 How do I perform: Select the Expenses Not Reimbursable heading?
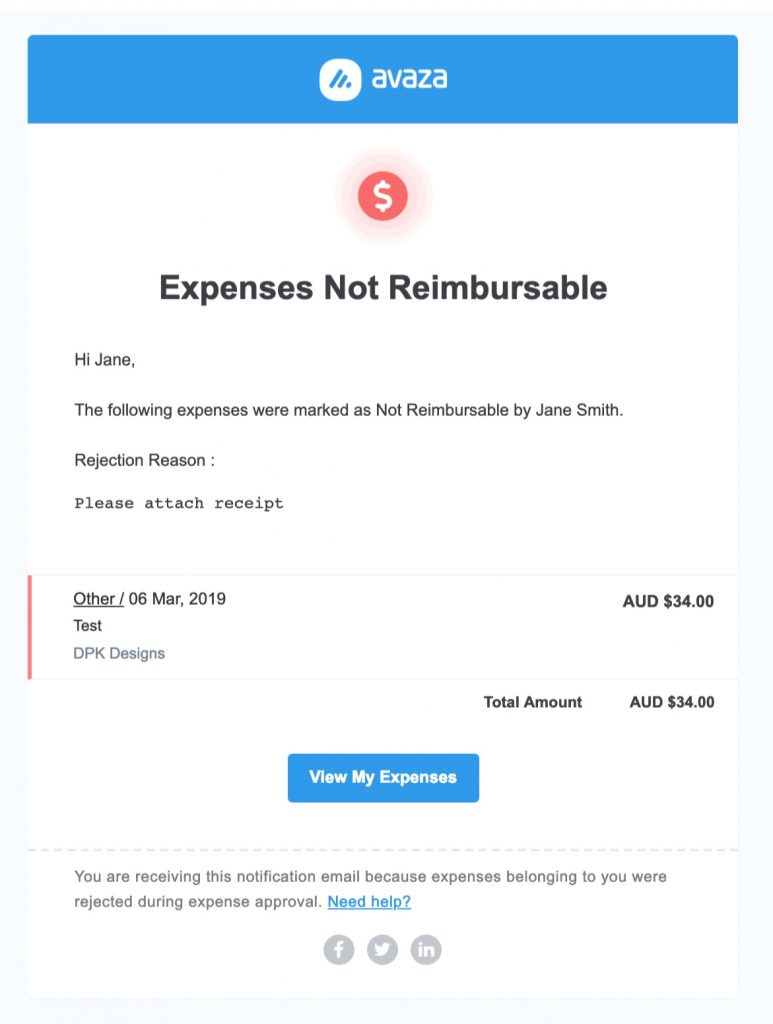coord(383,288)
